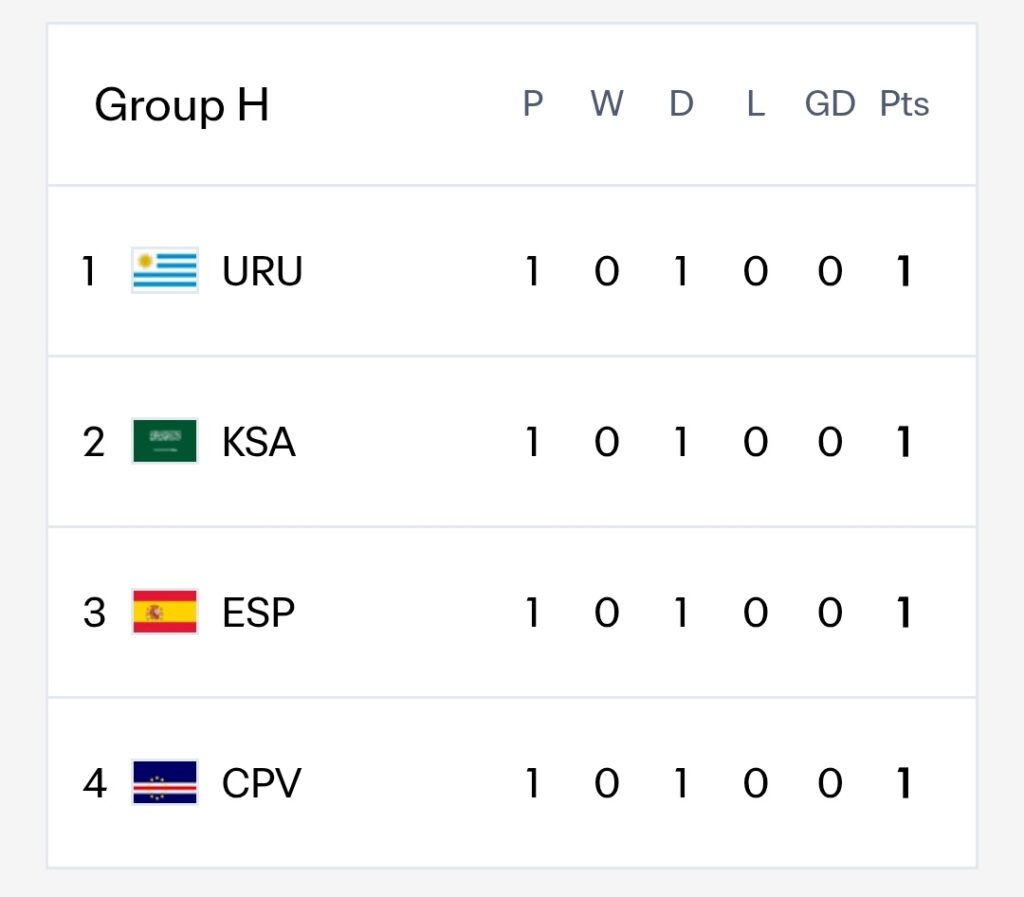Click the W column header
Image resolution: width=1024 pixels, height=897 pixels.
coord(607,103)
